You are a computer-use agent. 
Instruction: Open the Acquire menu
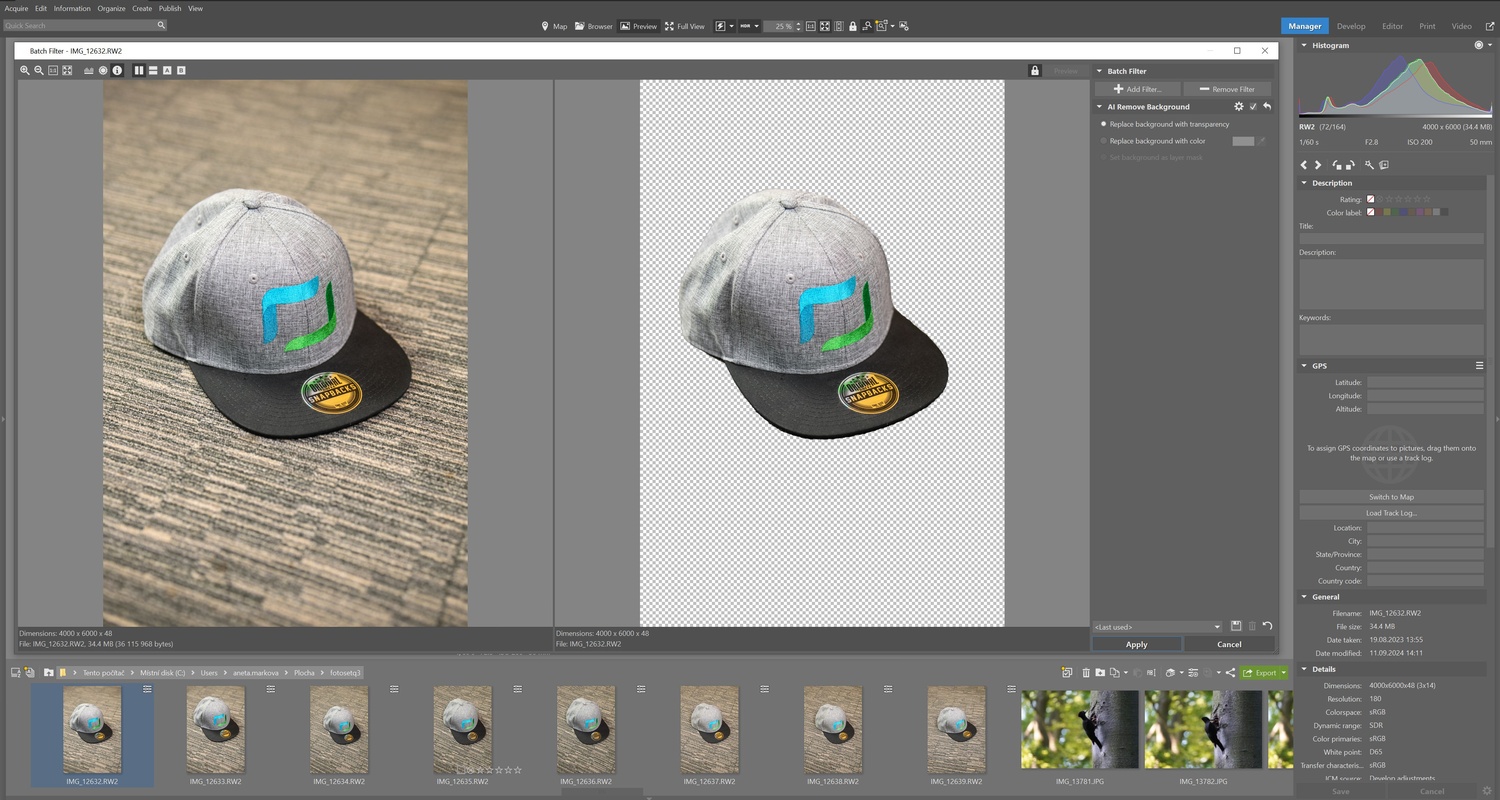pos(16,8)
